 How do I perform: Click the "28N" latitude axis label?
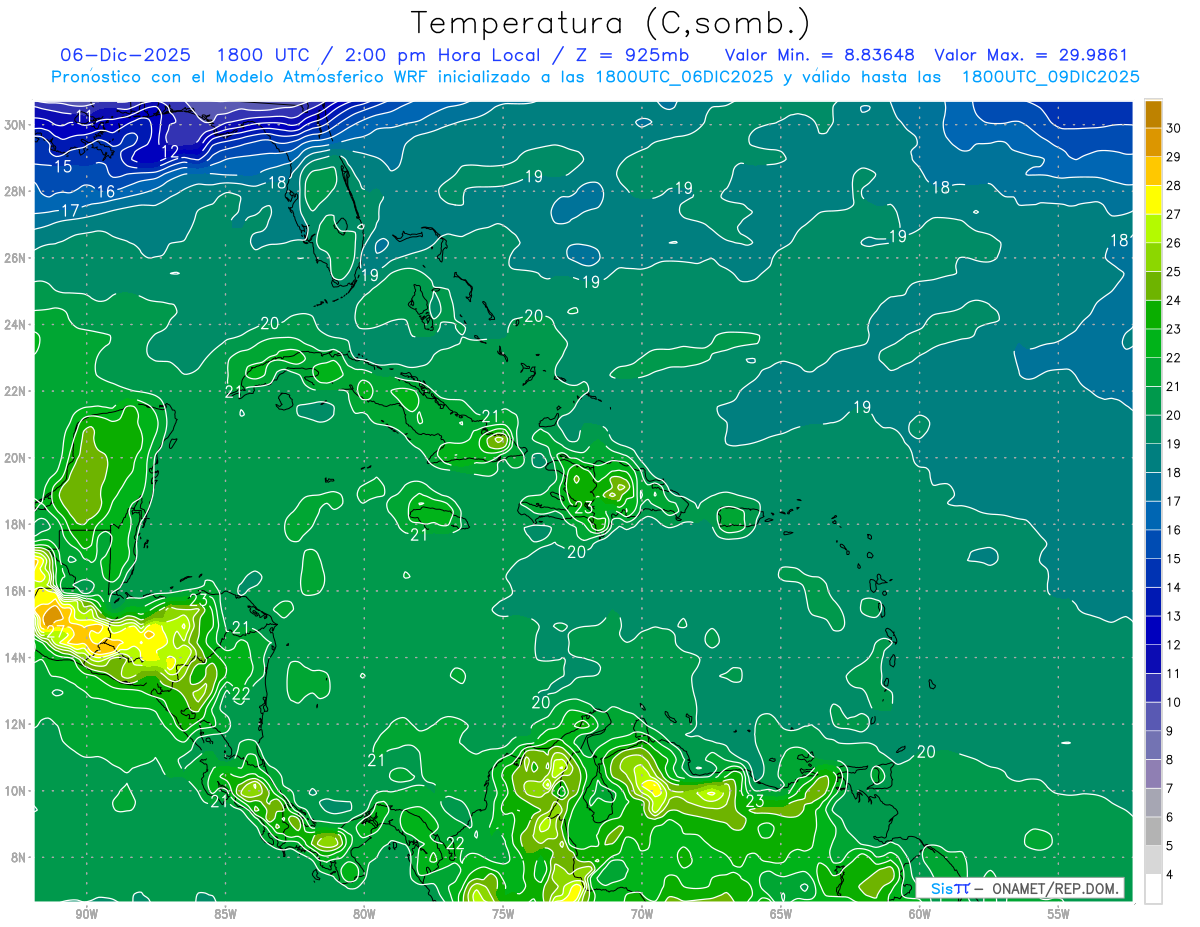(15, 191)
